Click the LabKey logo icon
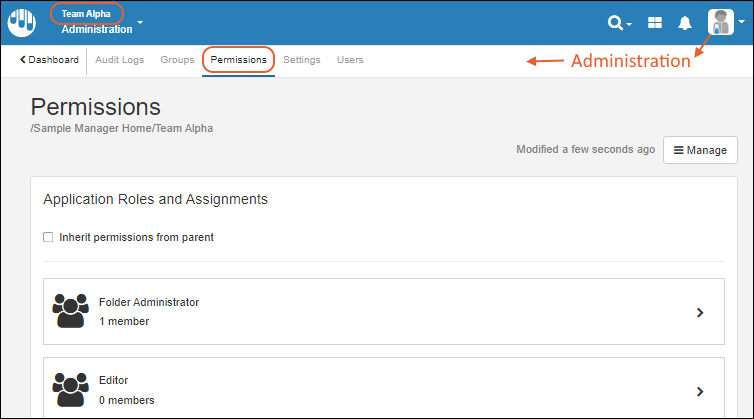 tap(23, 22)
